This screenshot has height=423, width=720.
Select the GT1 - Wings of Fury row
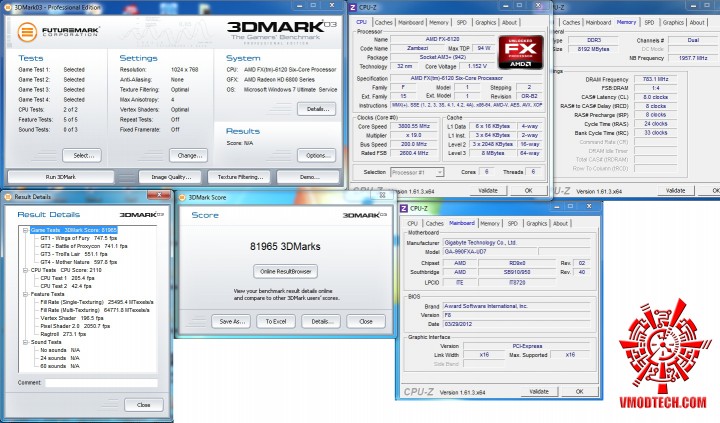tap(79, 238)
